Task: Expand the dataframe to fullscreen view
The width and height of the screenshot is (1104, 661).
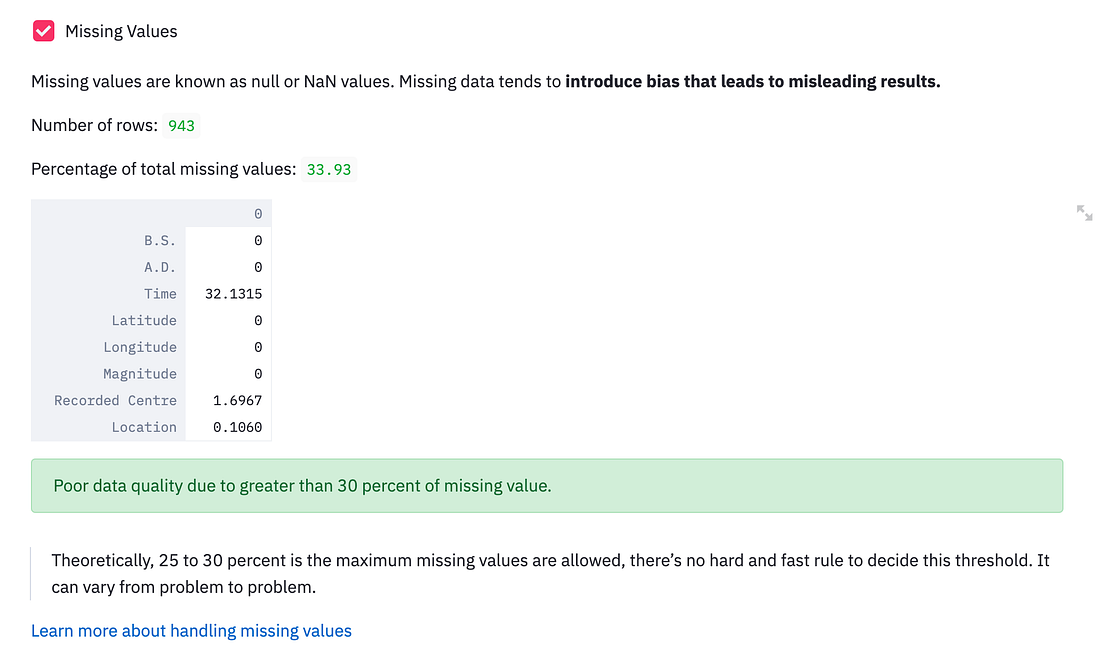Action: [1084, 212]
